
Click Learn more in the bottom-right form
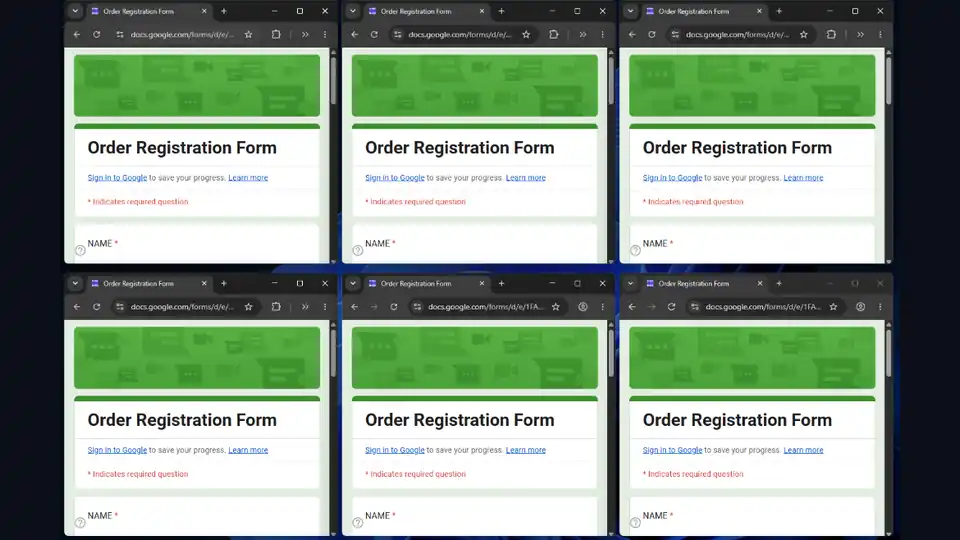803,450
